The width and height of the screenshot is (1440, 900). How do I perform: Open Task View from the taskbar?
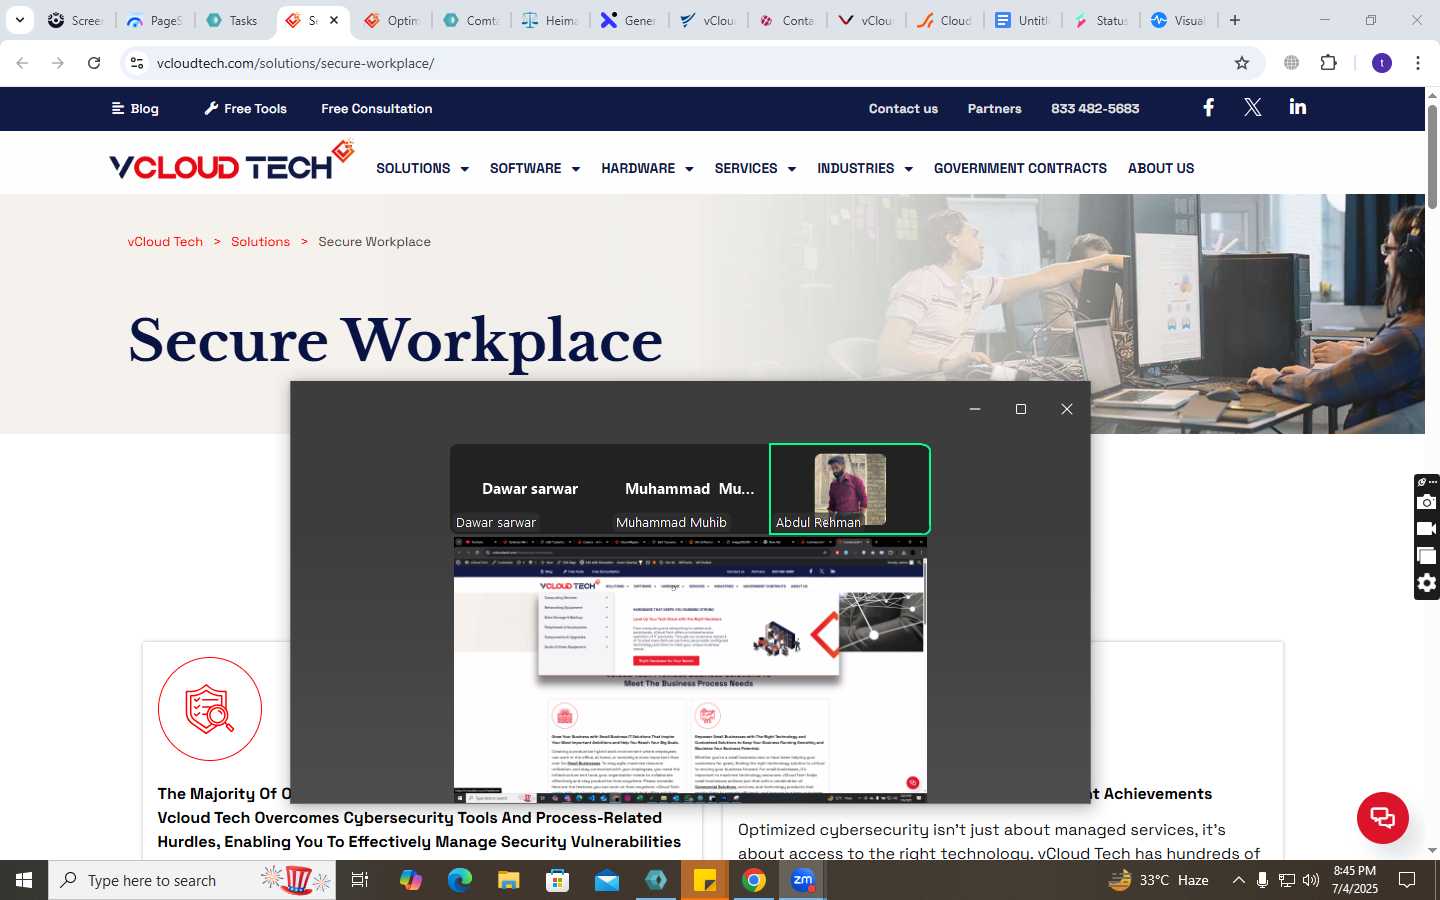point(360,880)
